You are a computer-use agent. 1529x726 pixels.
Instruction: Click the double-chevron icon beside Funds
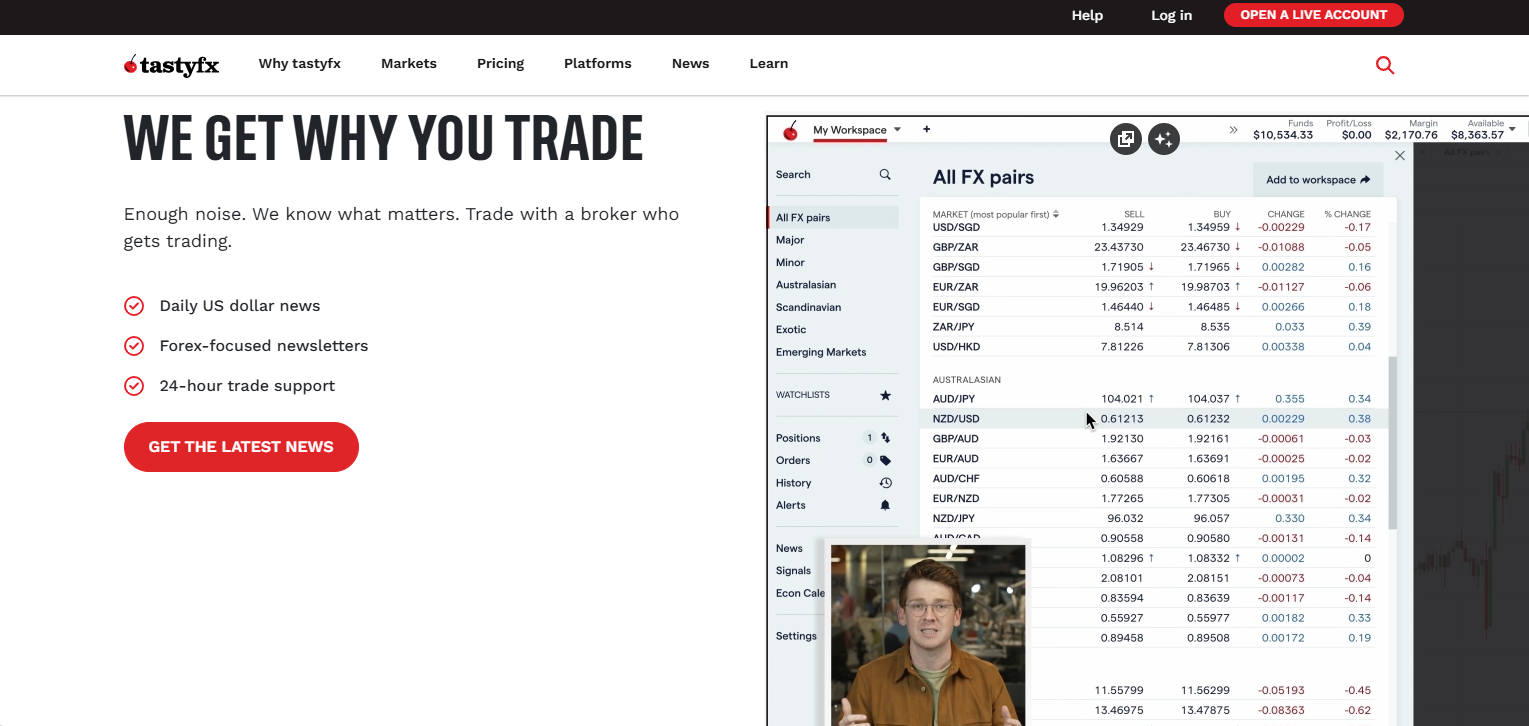[x=1233, y=130]
